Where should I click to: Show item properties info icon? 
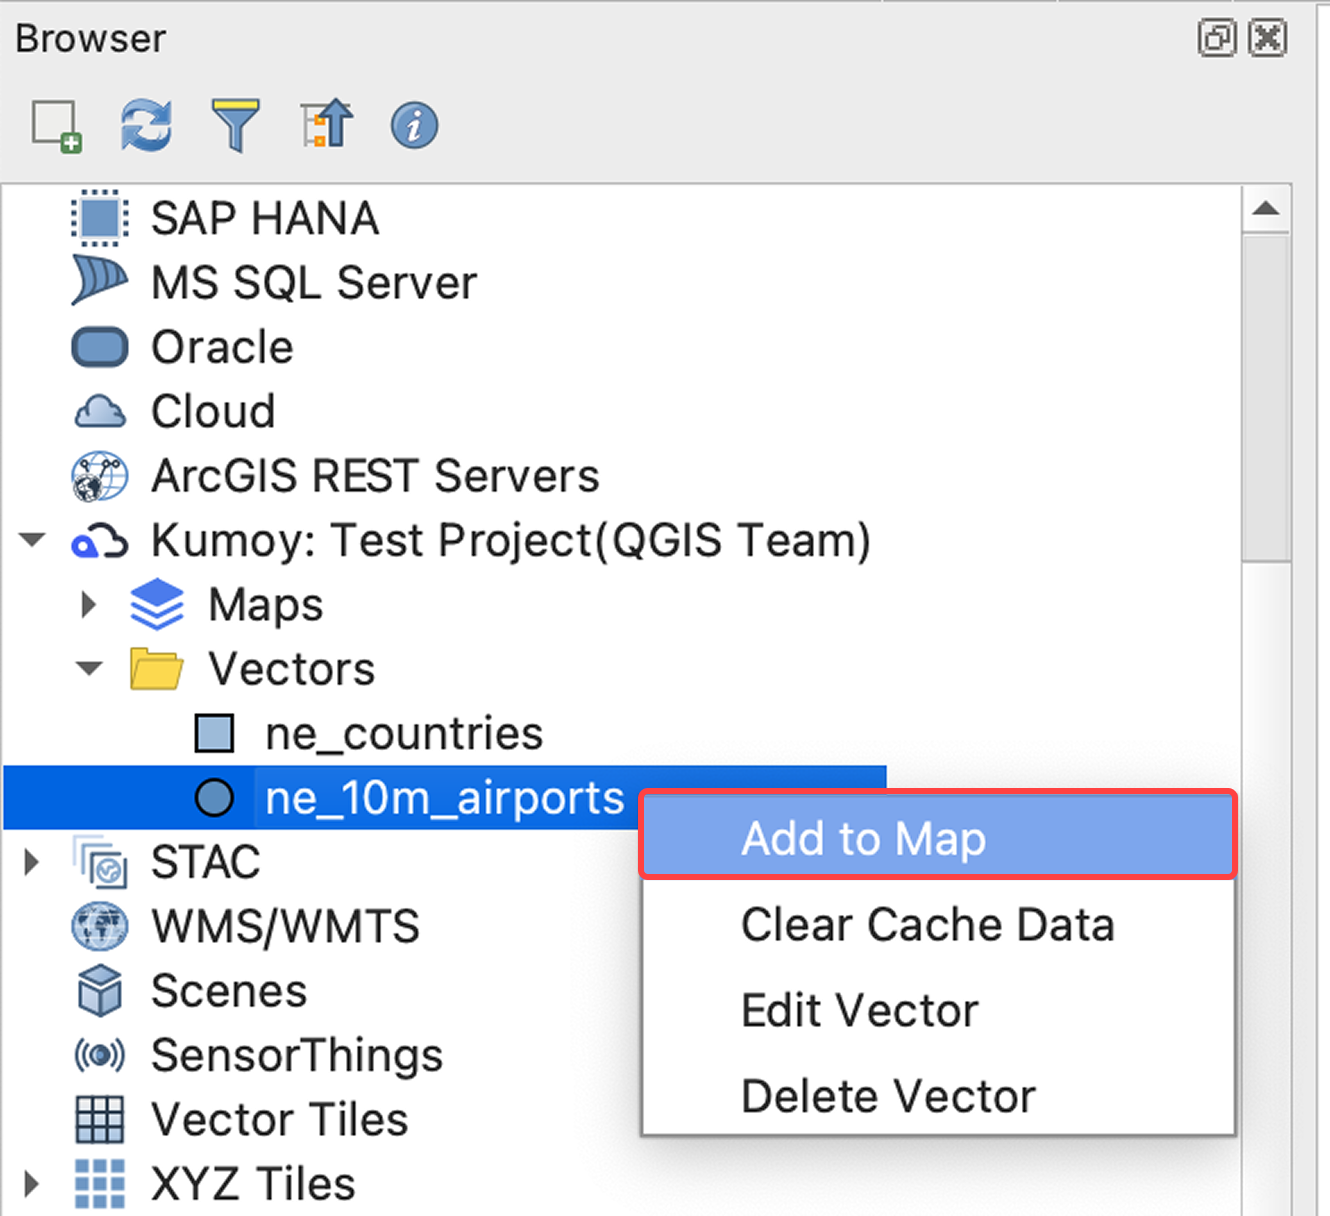(414, 126)
